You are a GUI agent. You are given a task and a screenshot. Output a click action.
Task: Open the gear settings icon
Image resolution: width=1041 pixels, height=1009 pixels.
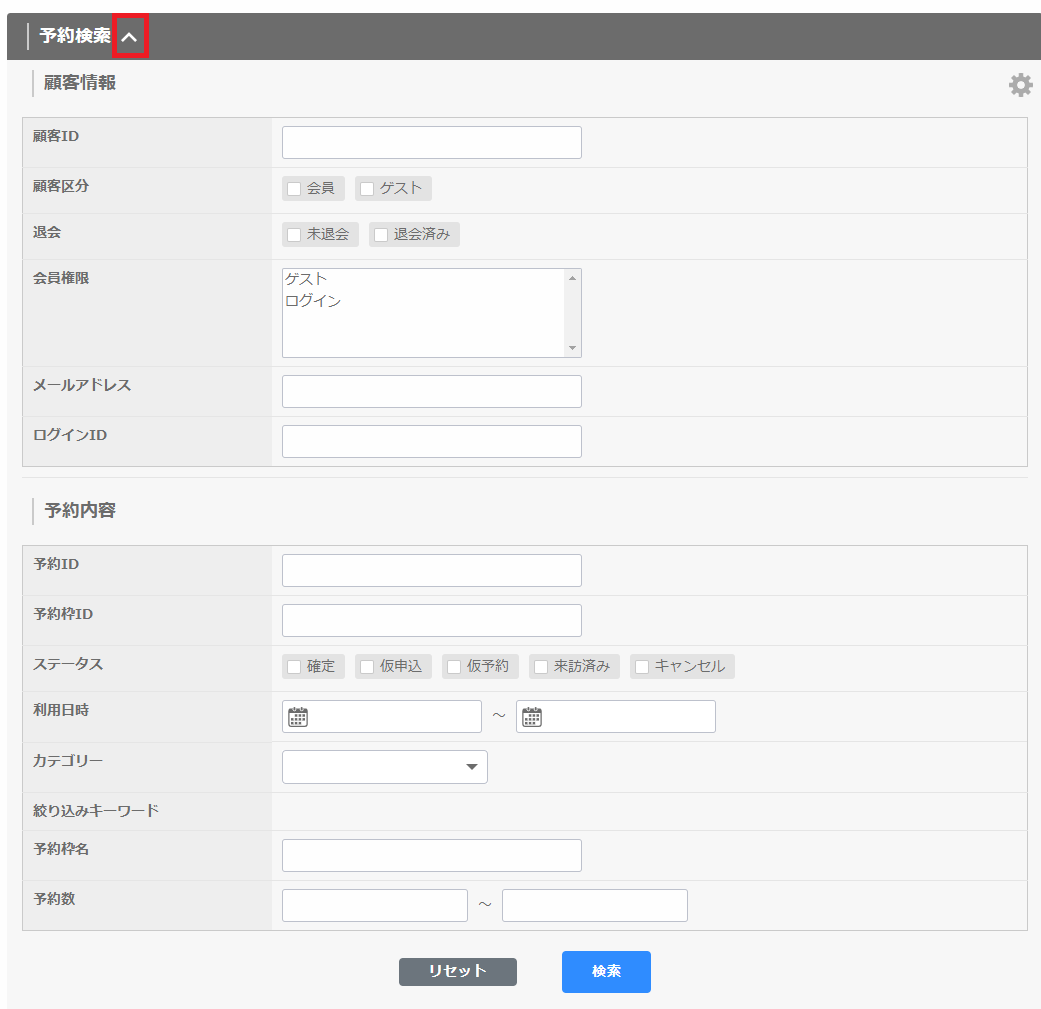[1020, 85]
